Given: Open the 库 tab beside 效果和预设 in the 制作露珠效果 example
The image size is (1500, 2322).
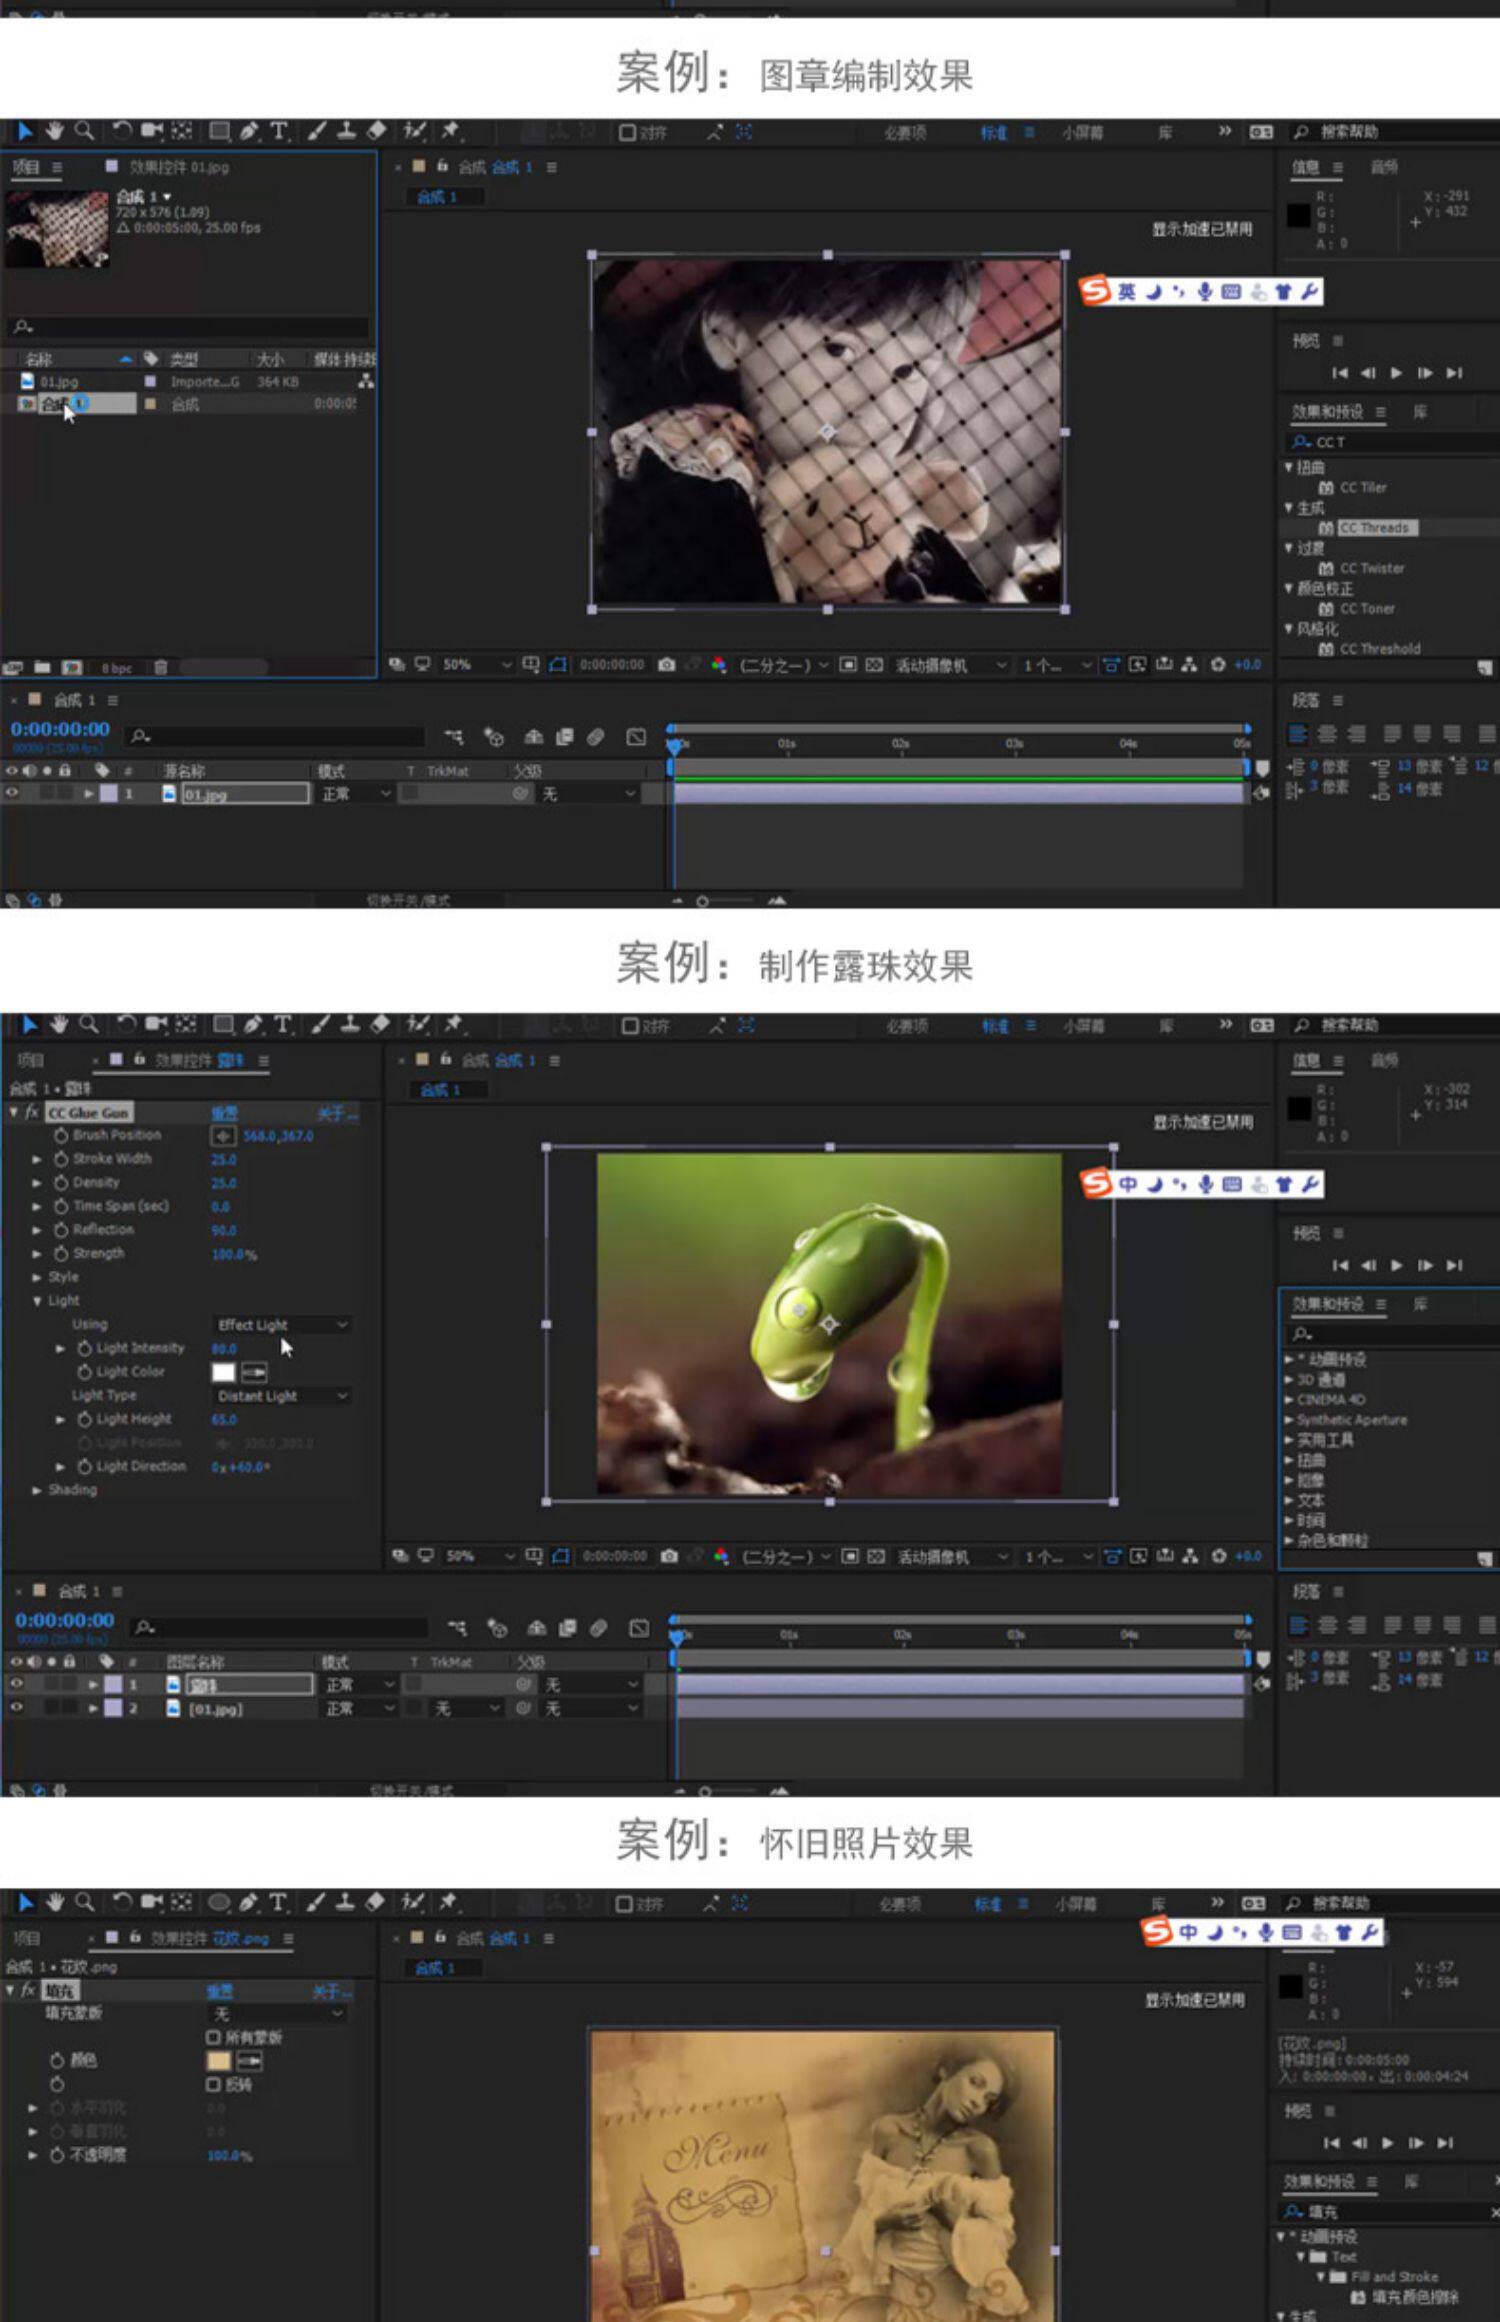Looking at the screenshot, I should click(x=1420, y=1304).
